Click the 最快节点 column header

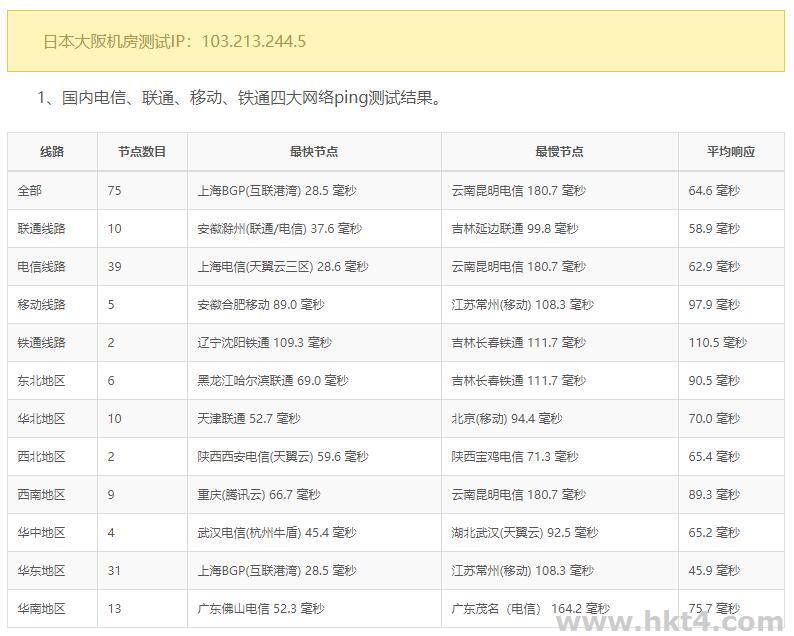click(x=314, y=151)
